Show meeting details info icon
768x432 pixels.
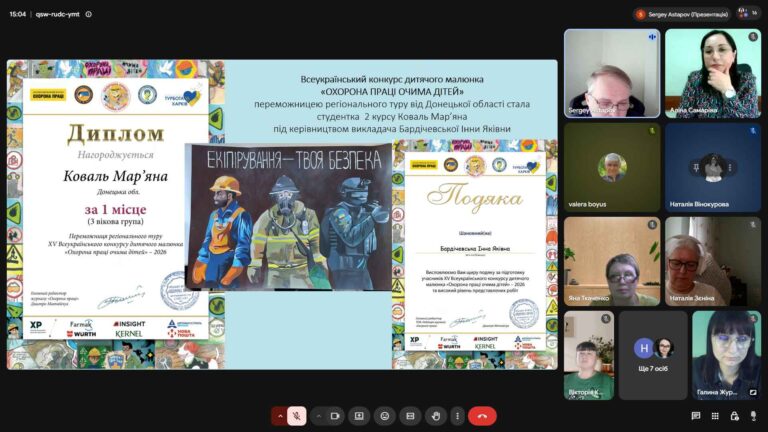[x=89, y=14]
